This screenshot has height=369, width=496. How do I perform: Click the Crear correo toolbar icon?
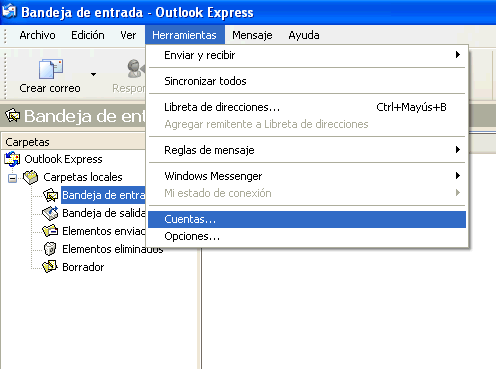point(51,69)
